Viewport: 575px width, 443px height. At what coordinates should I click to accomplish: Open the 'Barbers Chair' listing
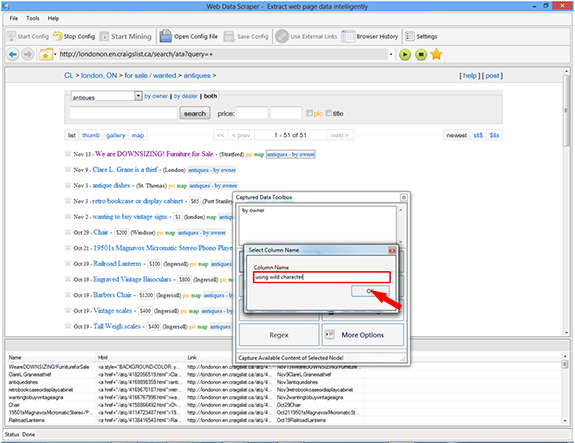112,295
